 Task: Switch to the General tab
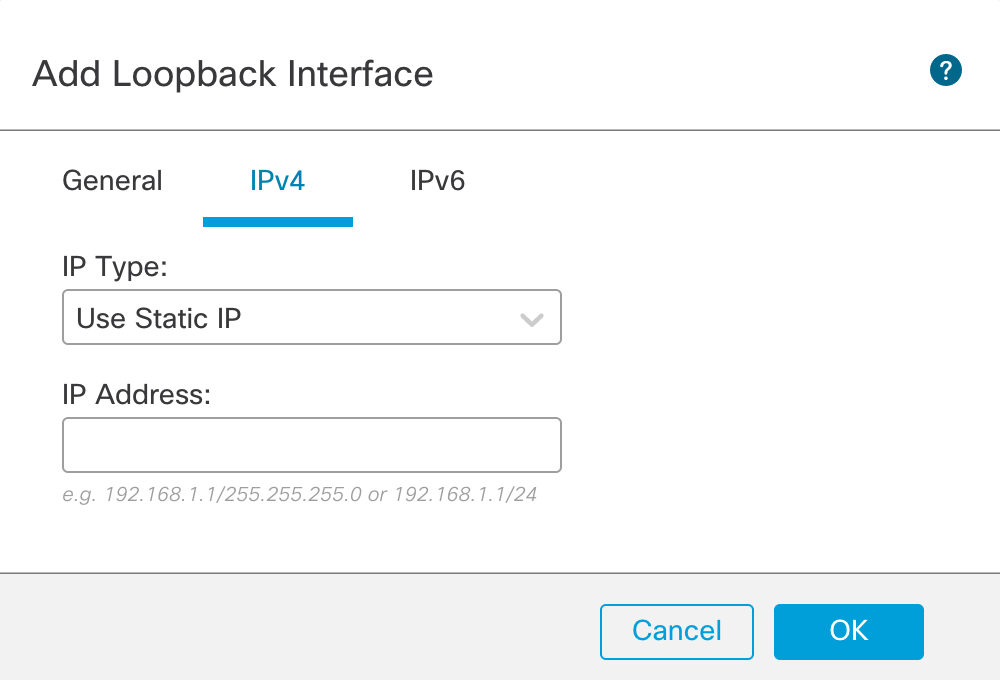point(112,181)
